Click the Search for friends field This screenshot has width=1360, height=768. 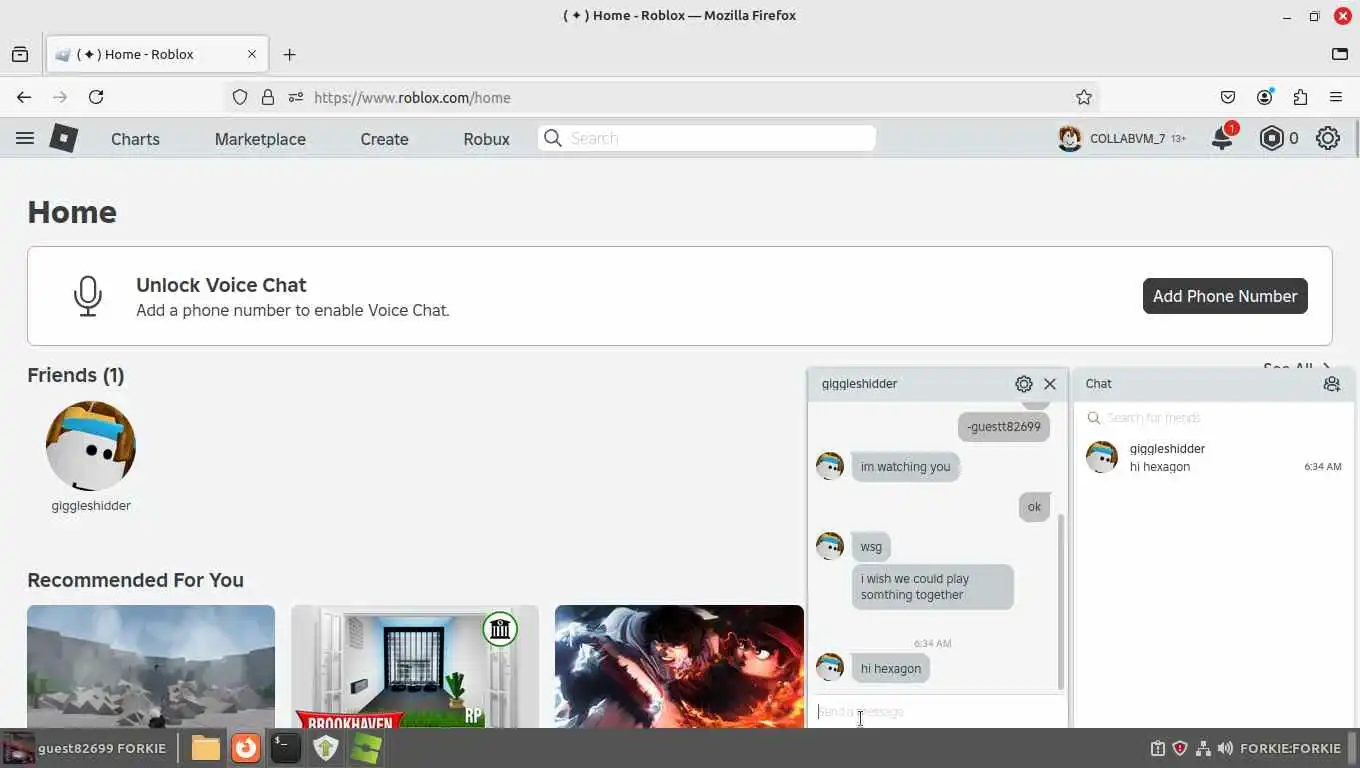click(1213, 418)
